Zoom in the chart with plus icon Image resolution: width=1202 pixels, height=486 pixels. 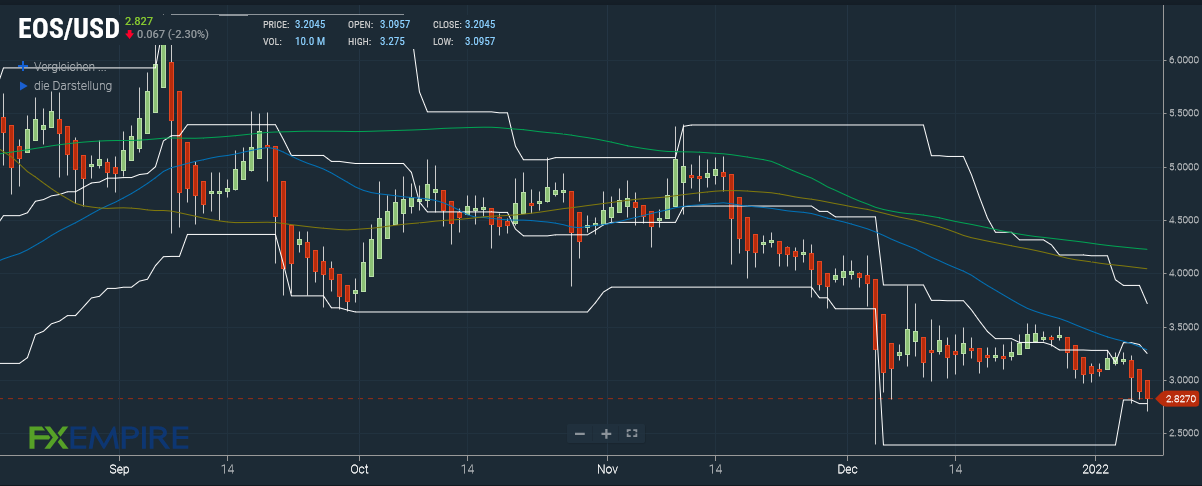tap(606, 433)
